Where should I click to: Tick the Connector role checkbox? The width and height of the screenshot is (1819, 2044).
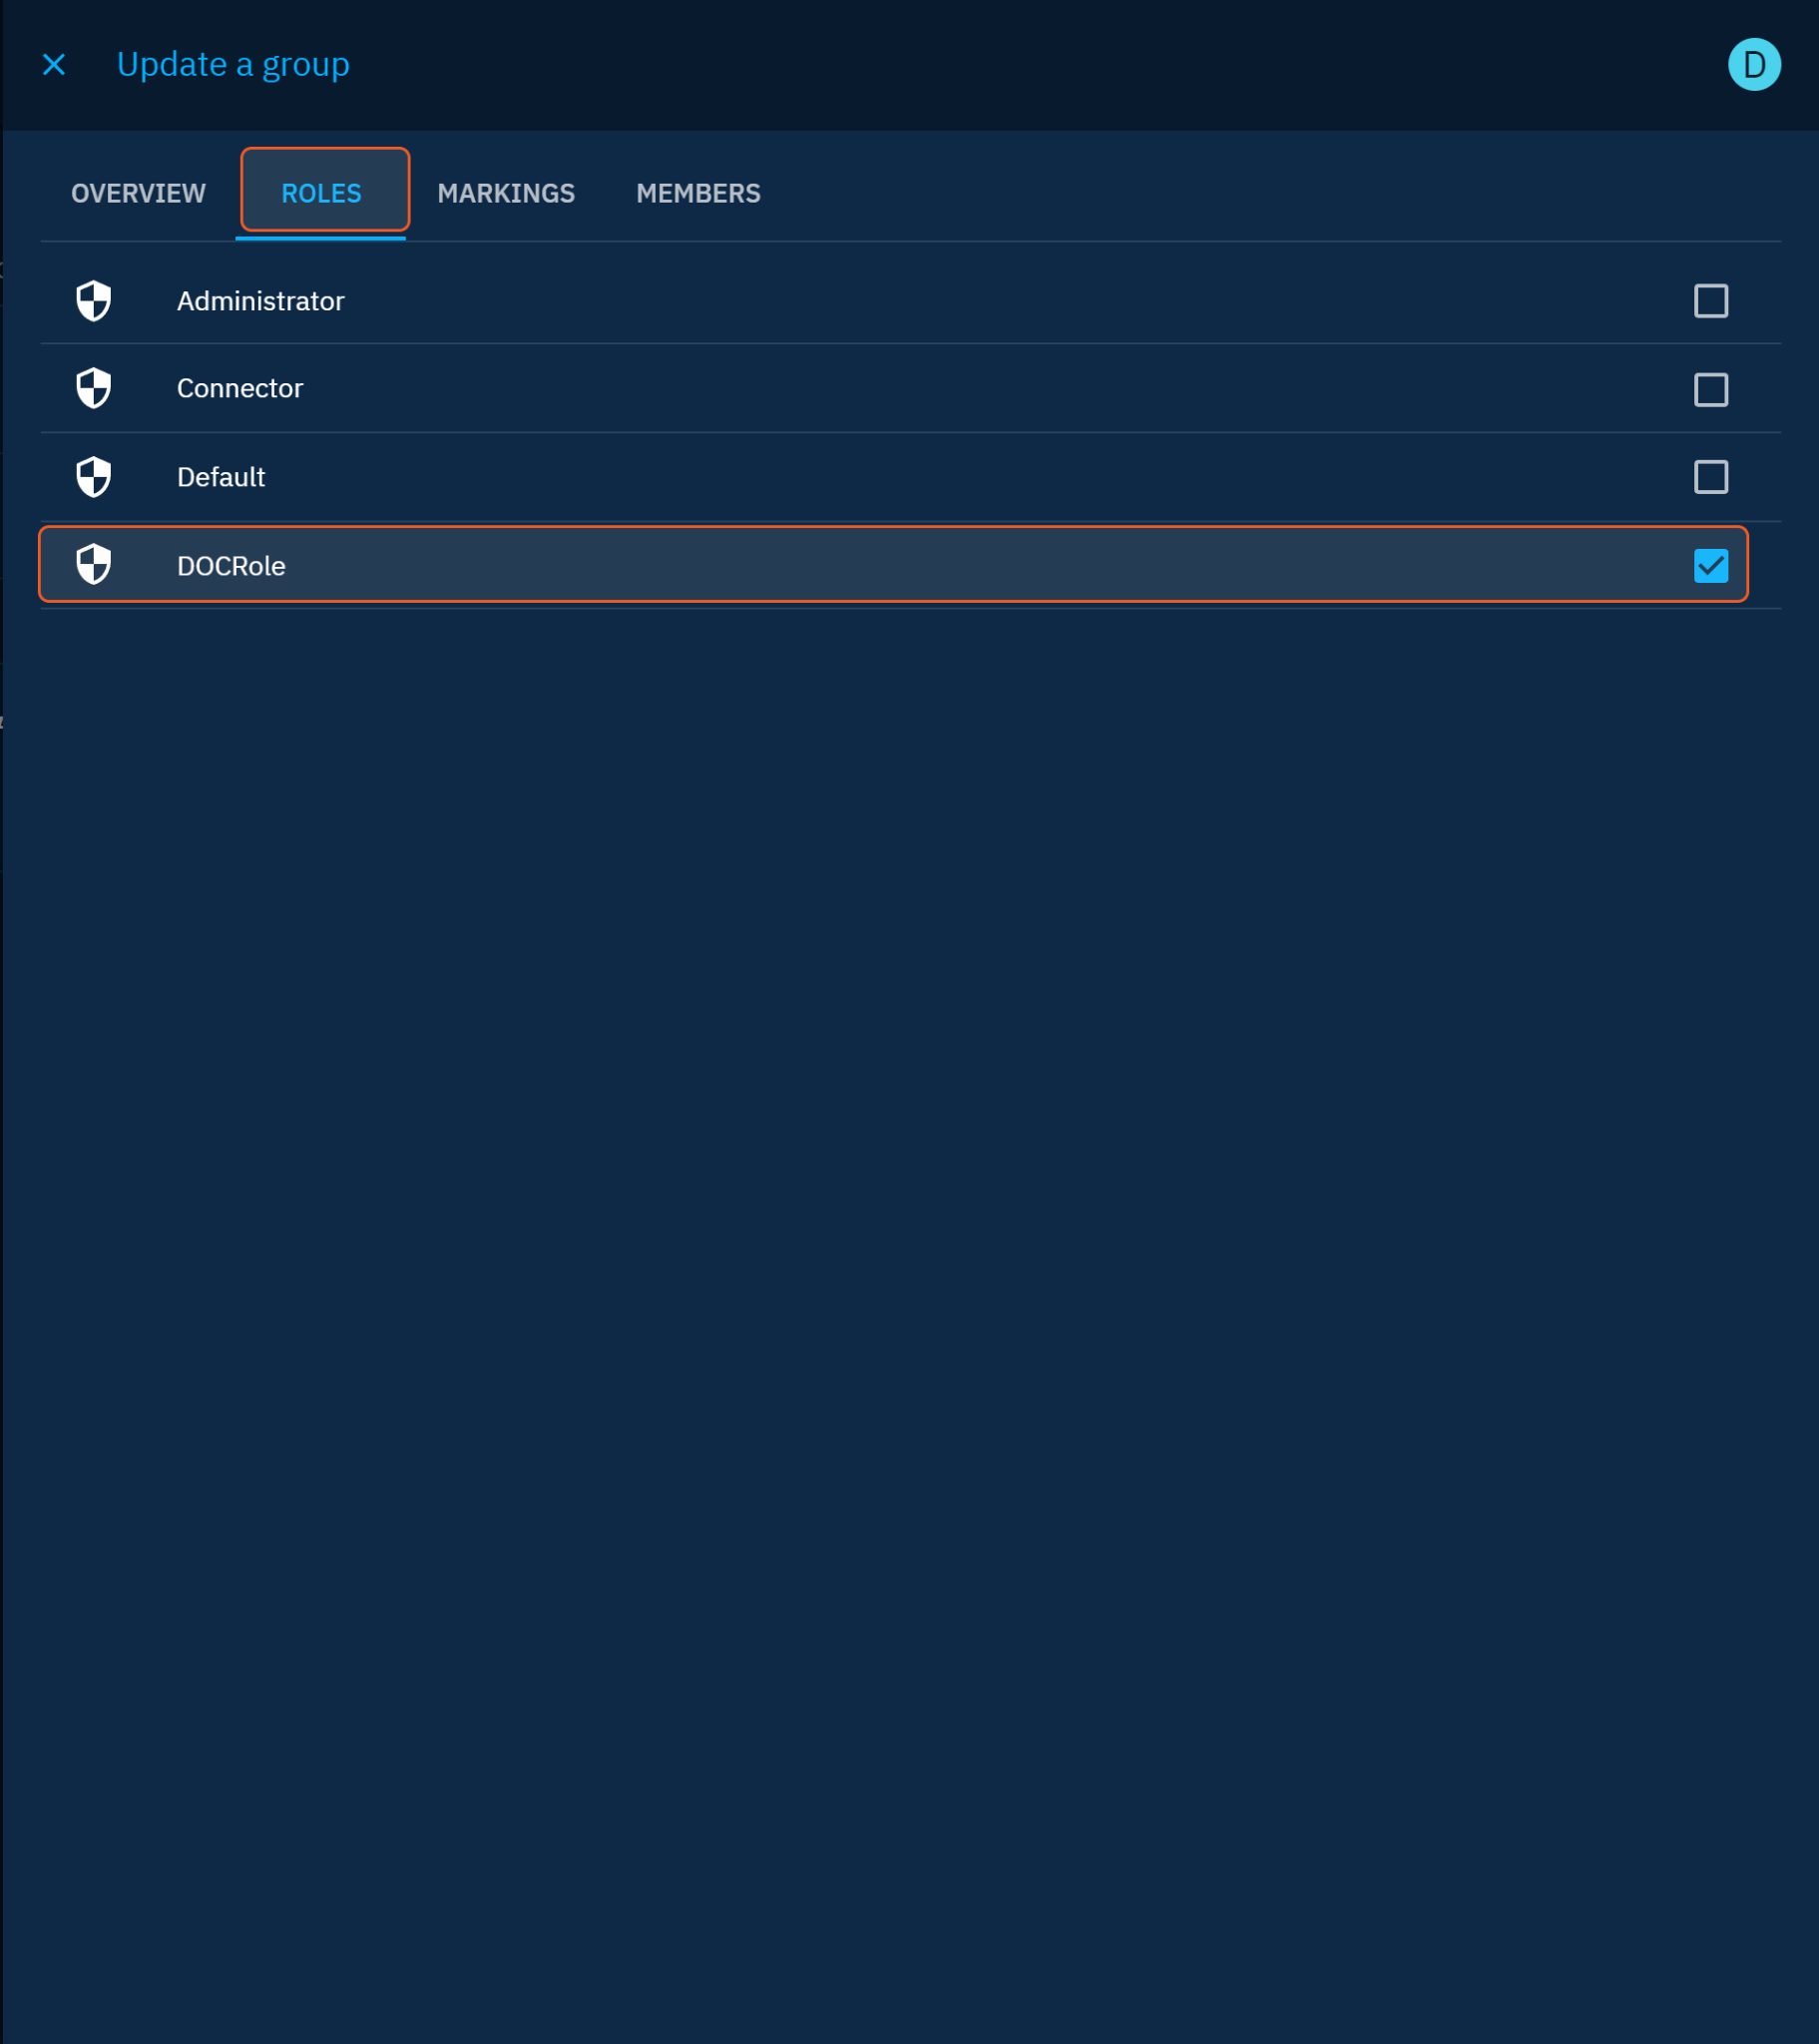tap(1710, 390)
